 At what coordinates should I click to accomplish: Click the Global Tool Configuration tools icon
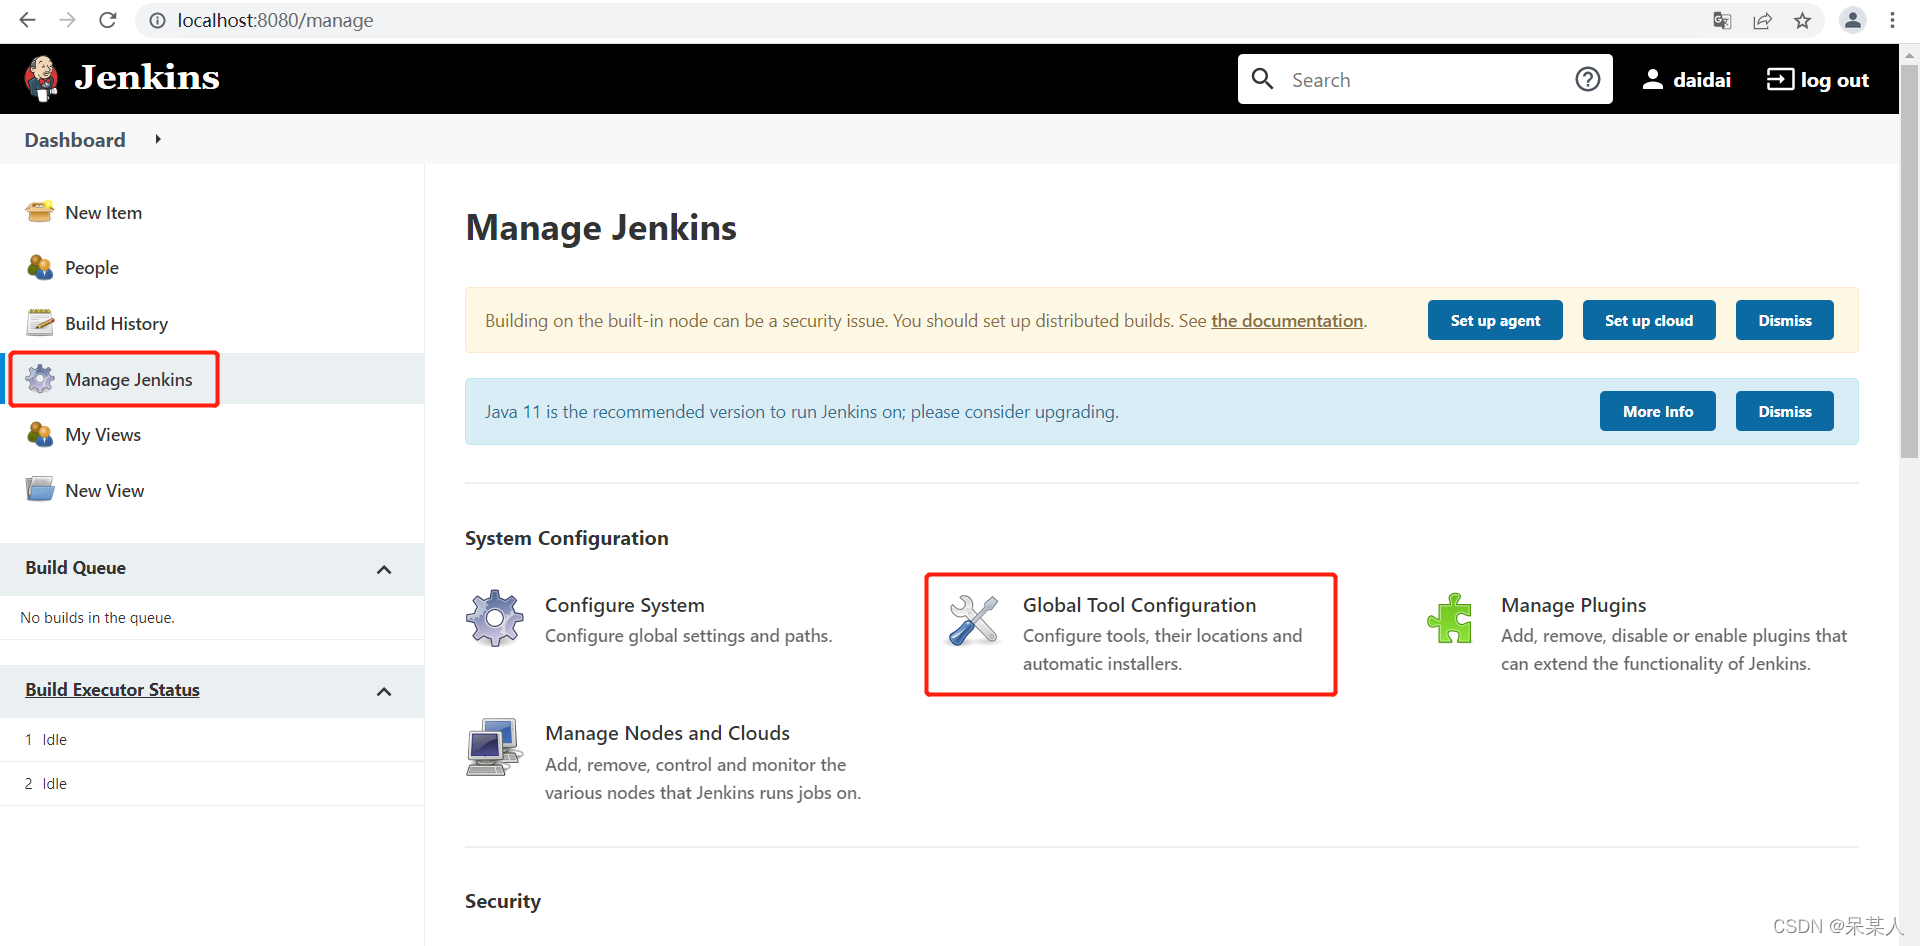pyautogui.click(x=973, y=620)
